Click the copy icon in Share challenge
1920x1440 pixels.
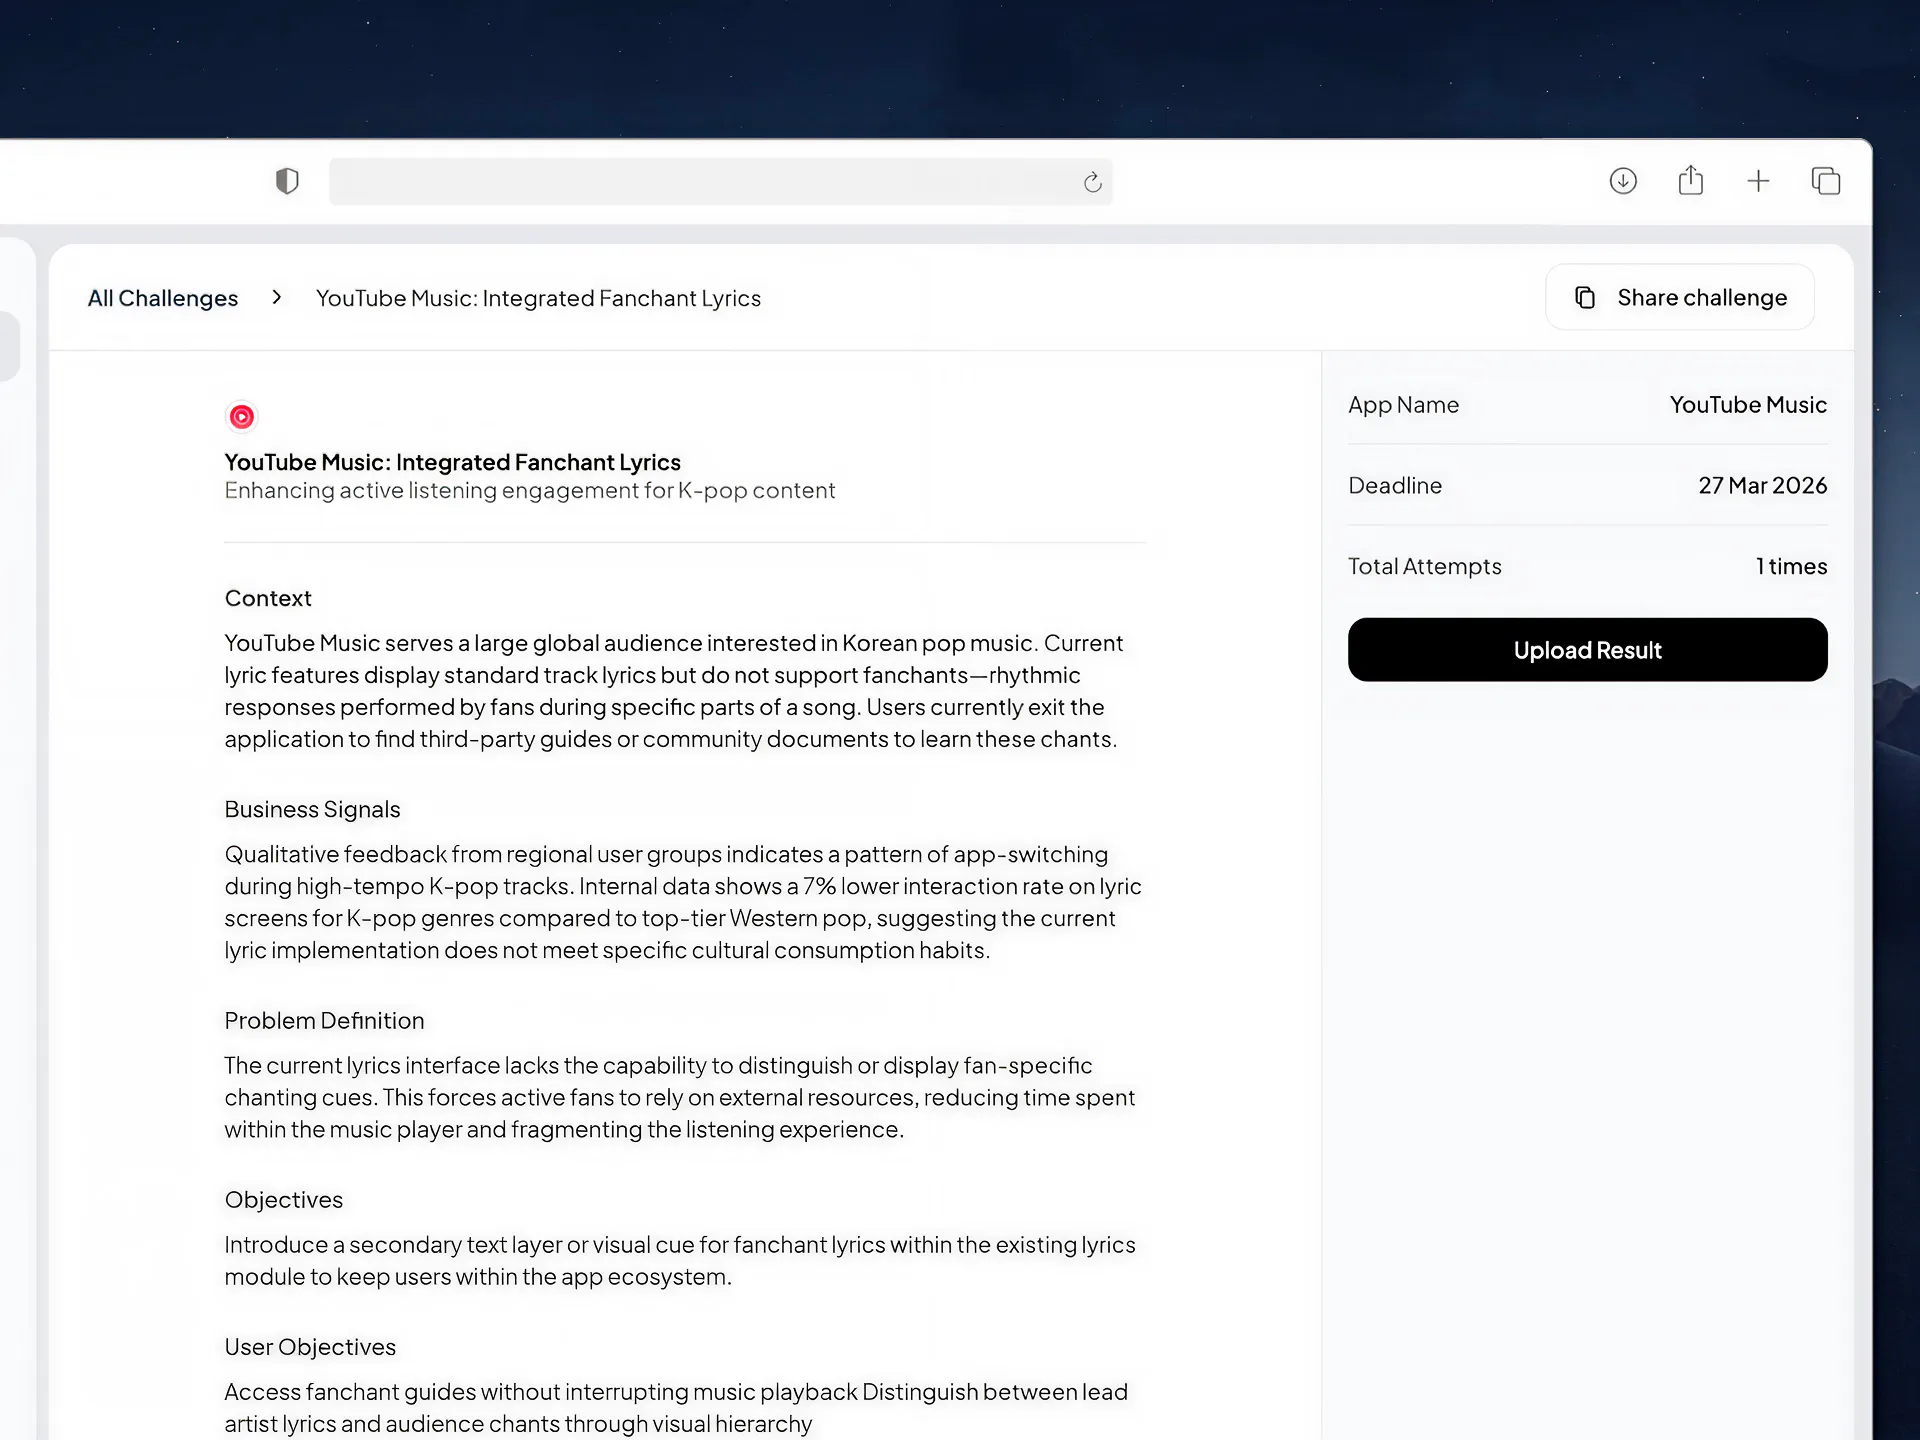[1585, 297]
